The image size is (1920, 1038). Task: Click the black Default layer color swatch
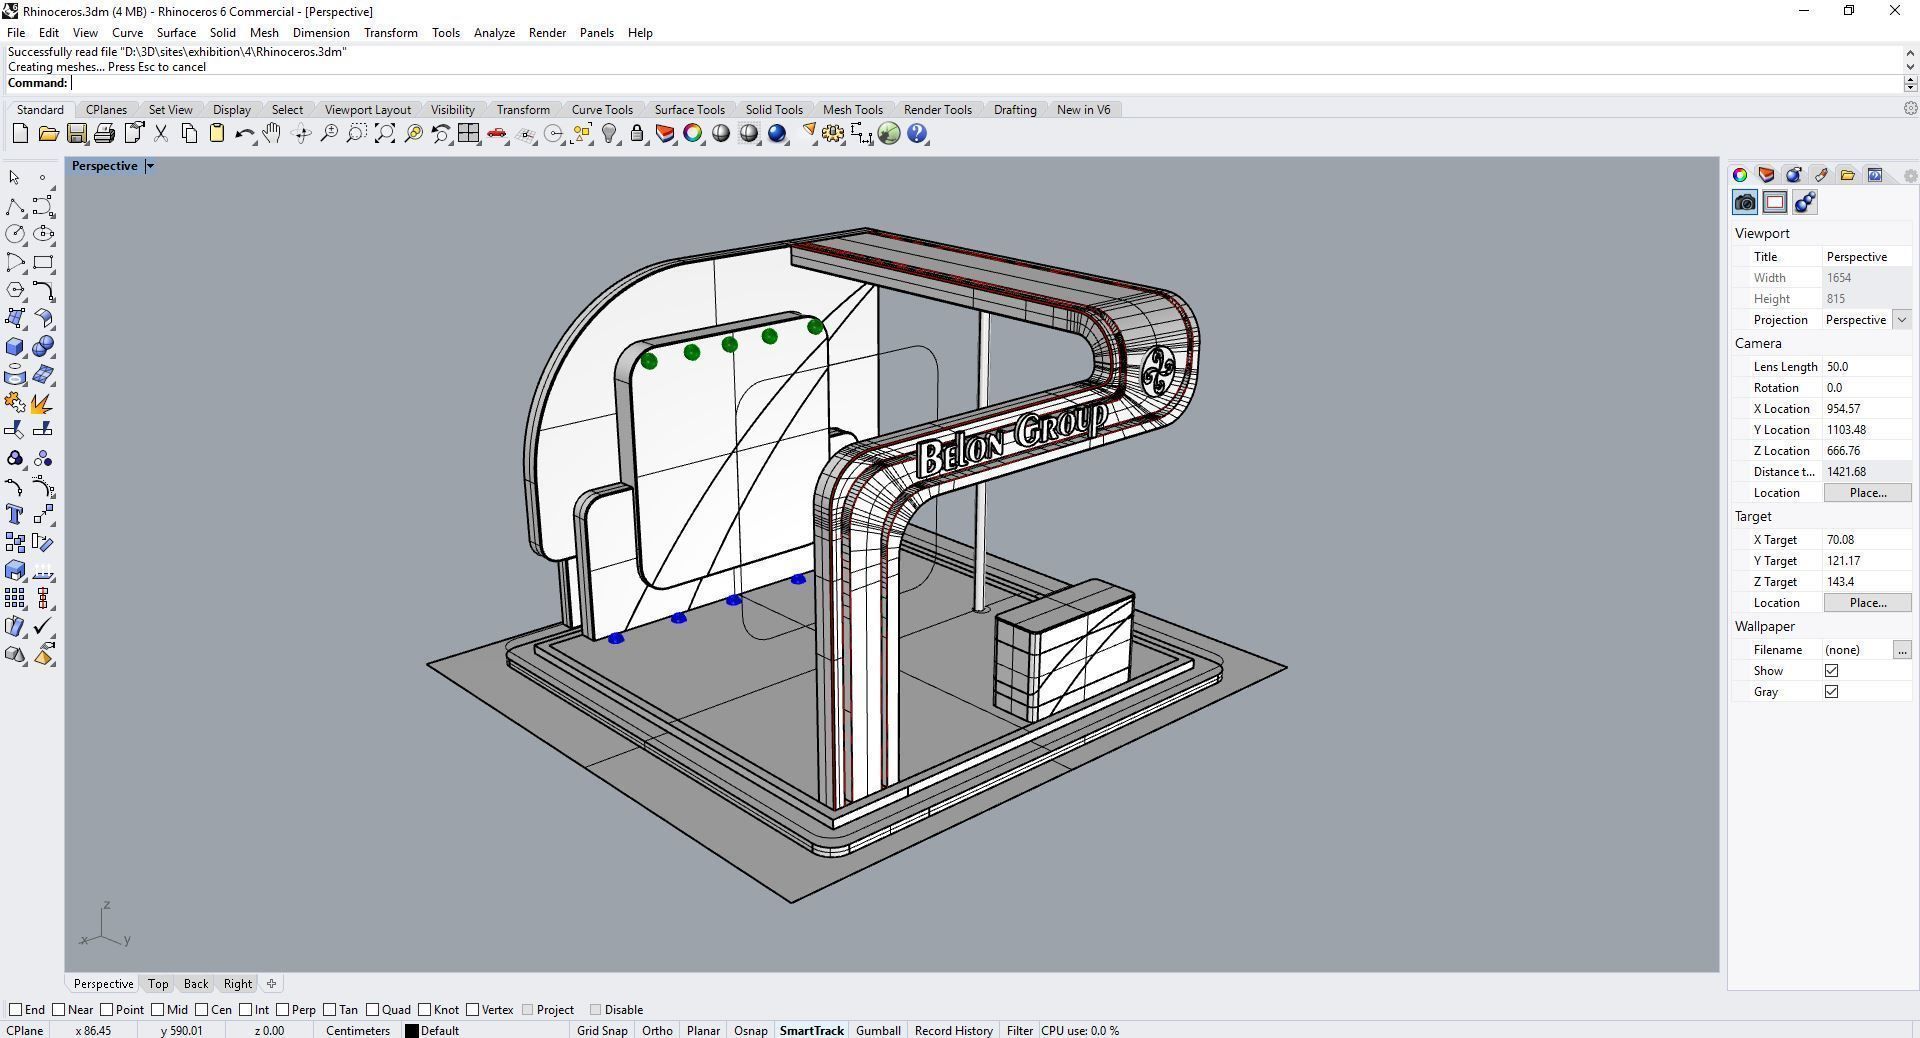point(411,1031)
